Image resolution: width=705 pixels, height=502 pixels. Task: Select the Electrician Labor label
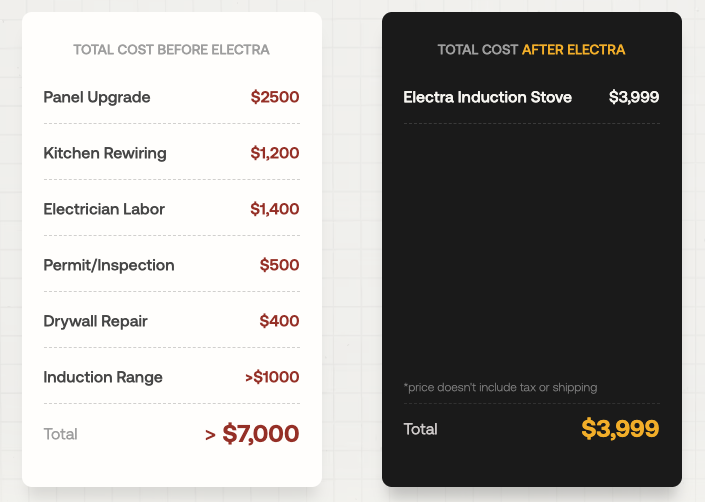(x=104, y=209)
